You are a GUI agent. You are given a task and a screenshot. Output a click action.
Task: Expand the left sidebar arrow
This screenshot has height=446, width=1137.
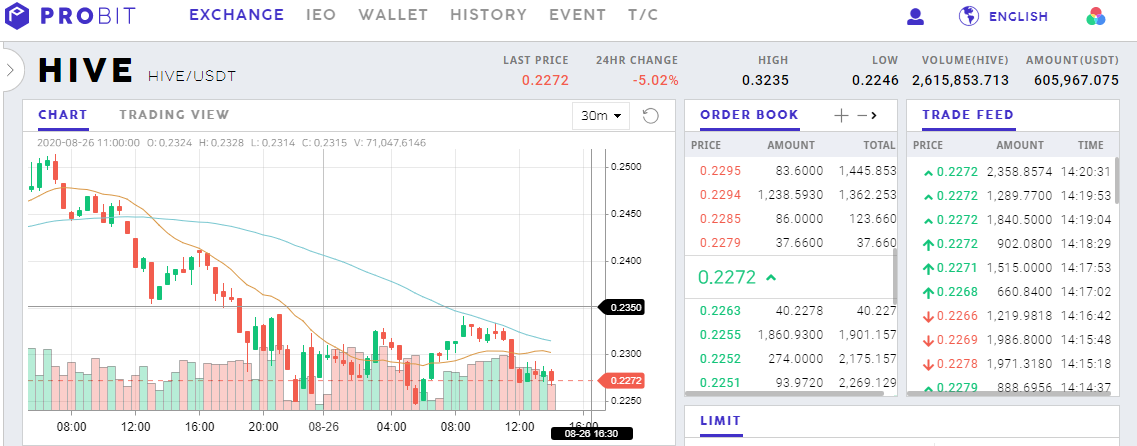(10, 70)
